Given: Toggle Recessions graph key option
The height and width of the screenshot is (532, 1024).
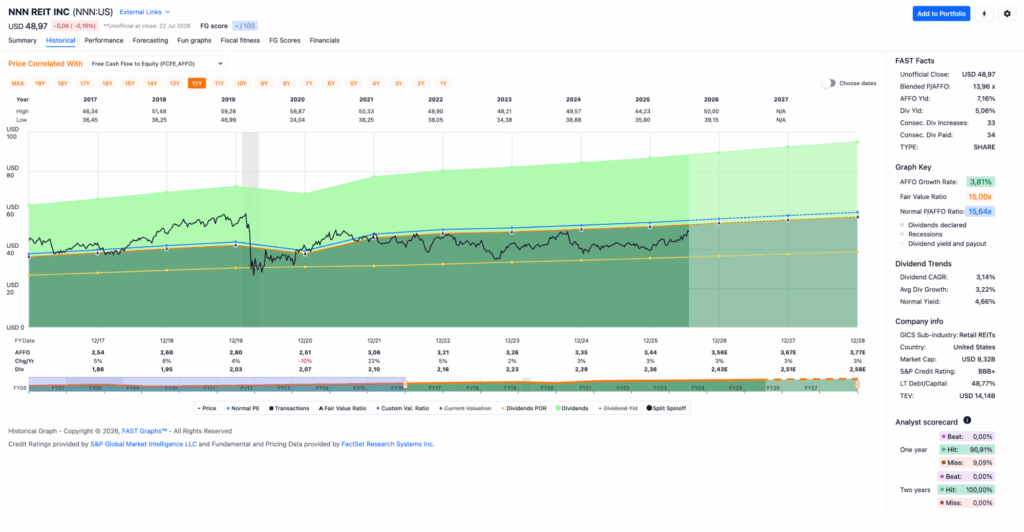Looking at the screenshot, I should (921, 234).
